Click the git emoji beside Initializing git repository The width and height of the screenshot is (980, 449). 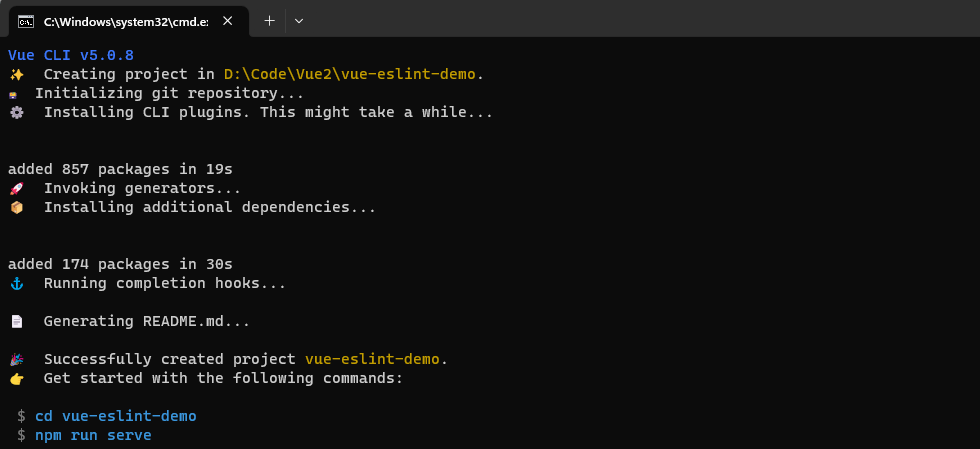[x=13, y=93]
